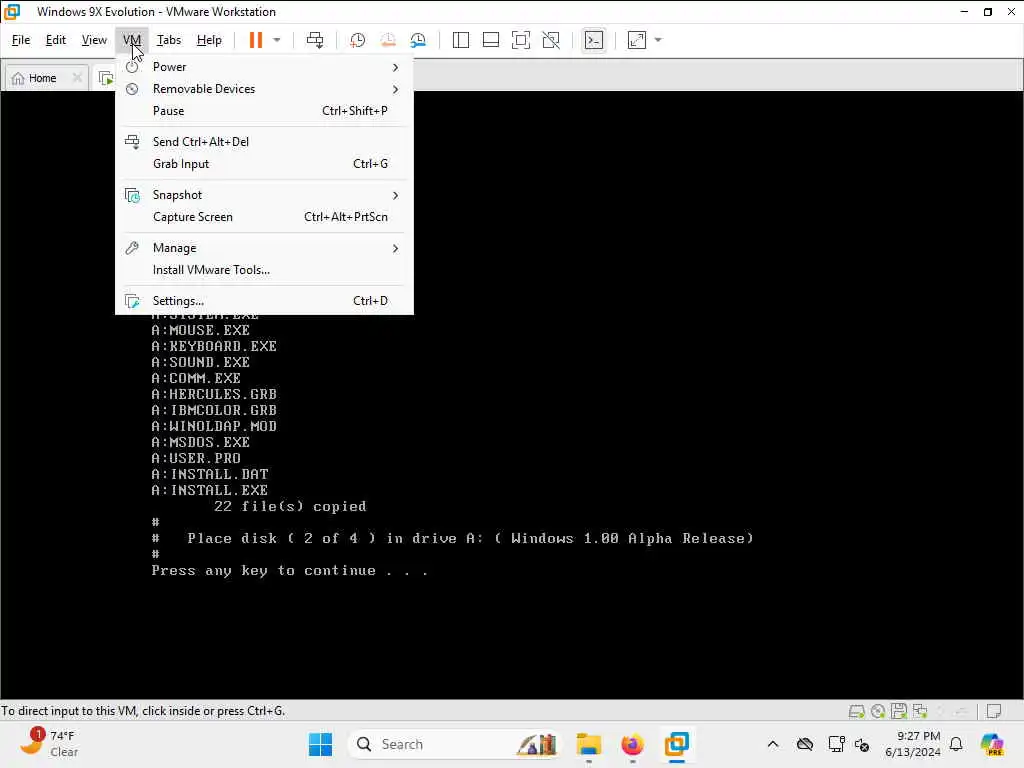
Task: Select Capture Screen from the menu
Action: click(x=264, y=217)
